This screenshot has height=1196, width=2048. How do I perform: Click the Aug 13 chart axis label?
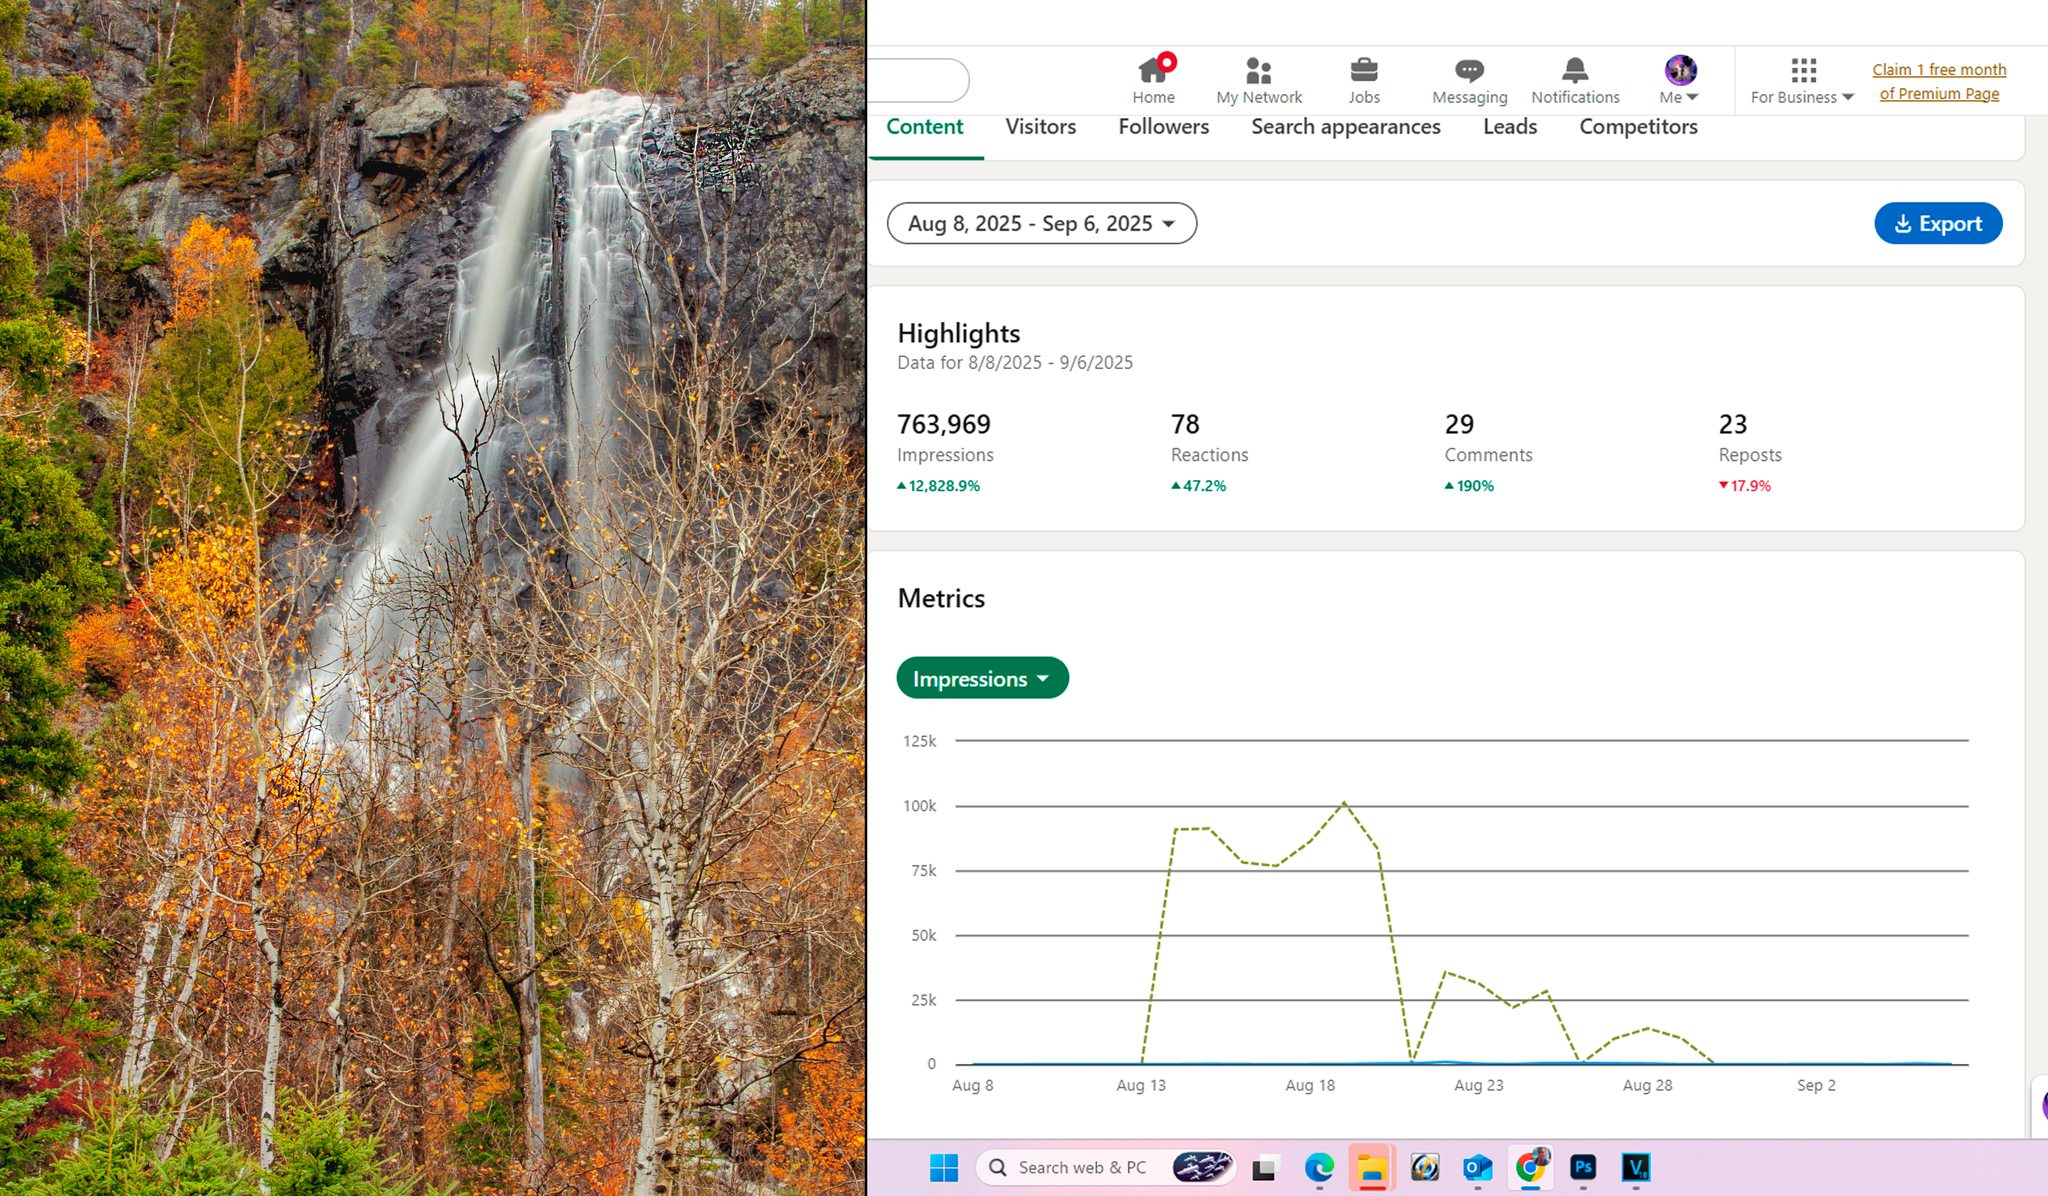1141,1085
